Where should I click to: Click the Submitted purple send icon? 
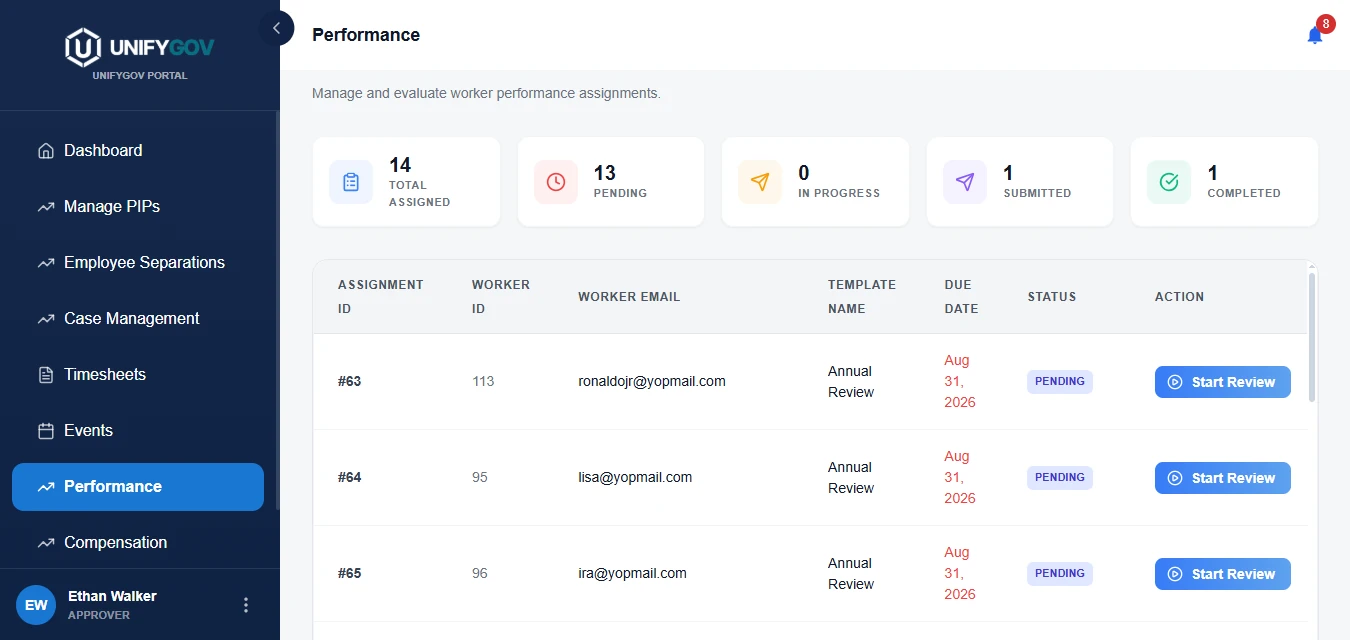965,182
